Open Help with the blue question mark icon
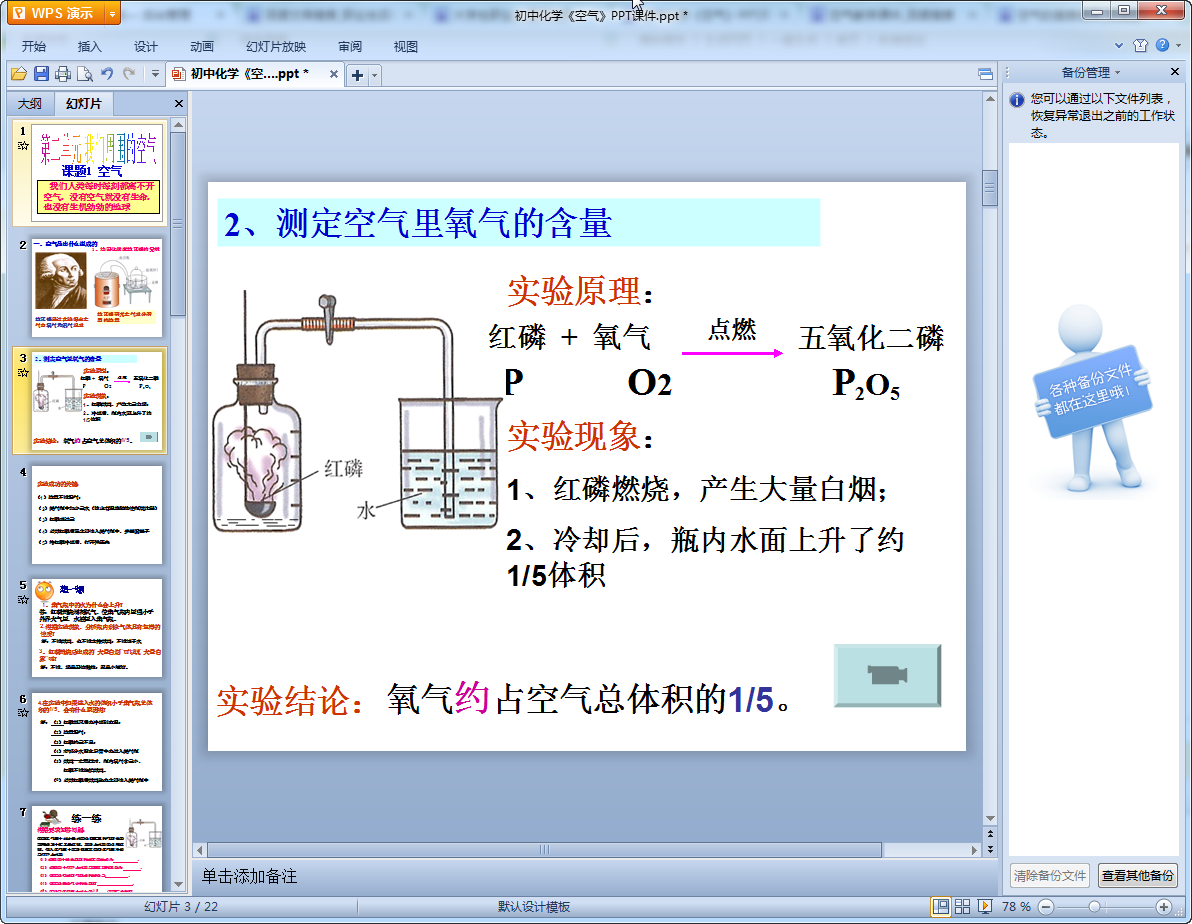 pyautogui.click(x=1162, y=46)
